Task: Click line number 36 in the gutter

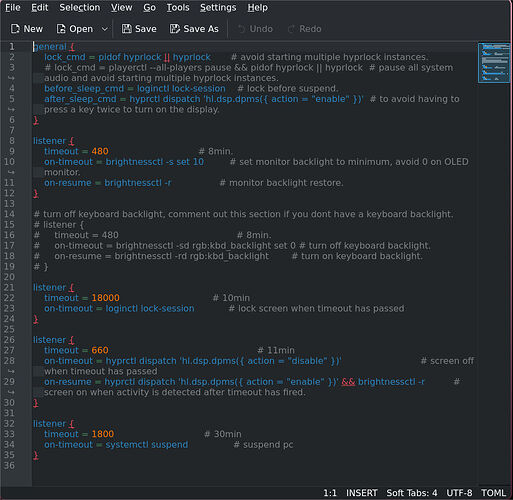Action: (9, 465)
